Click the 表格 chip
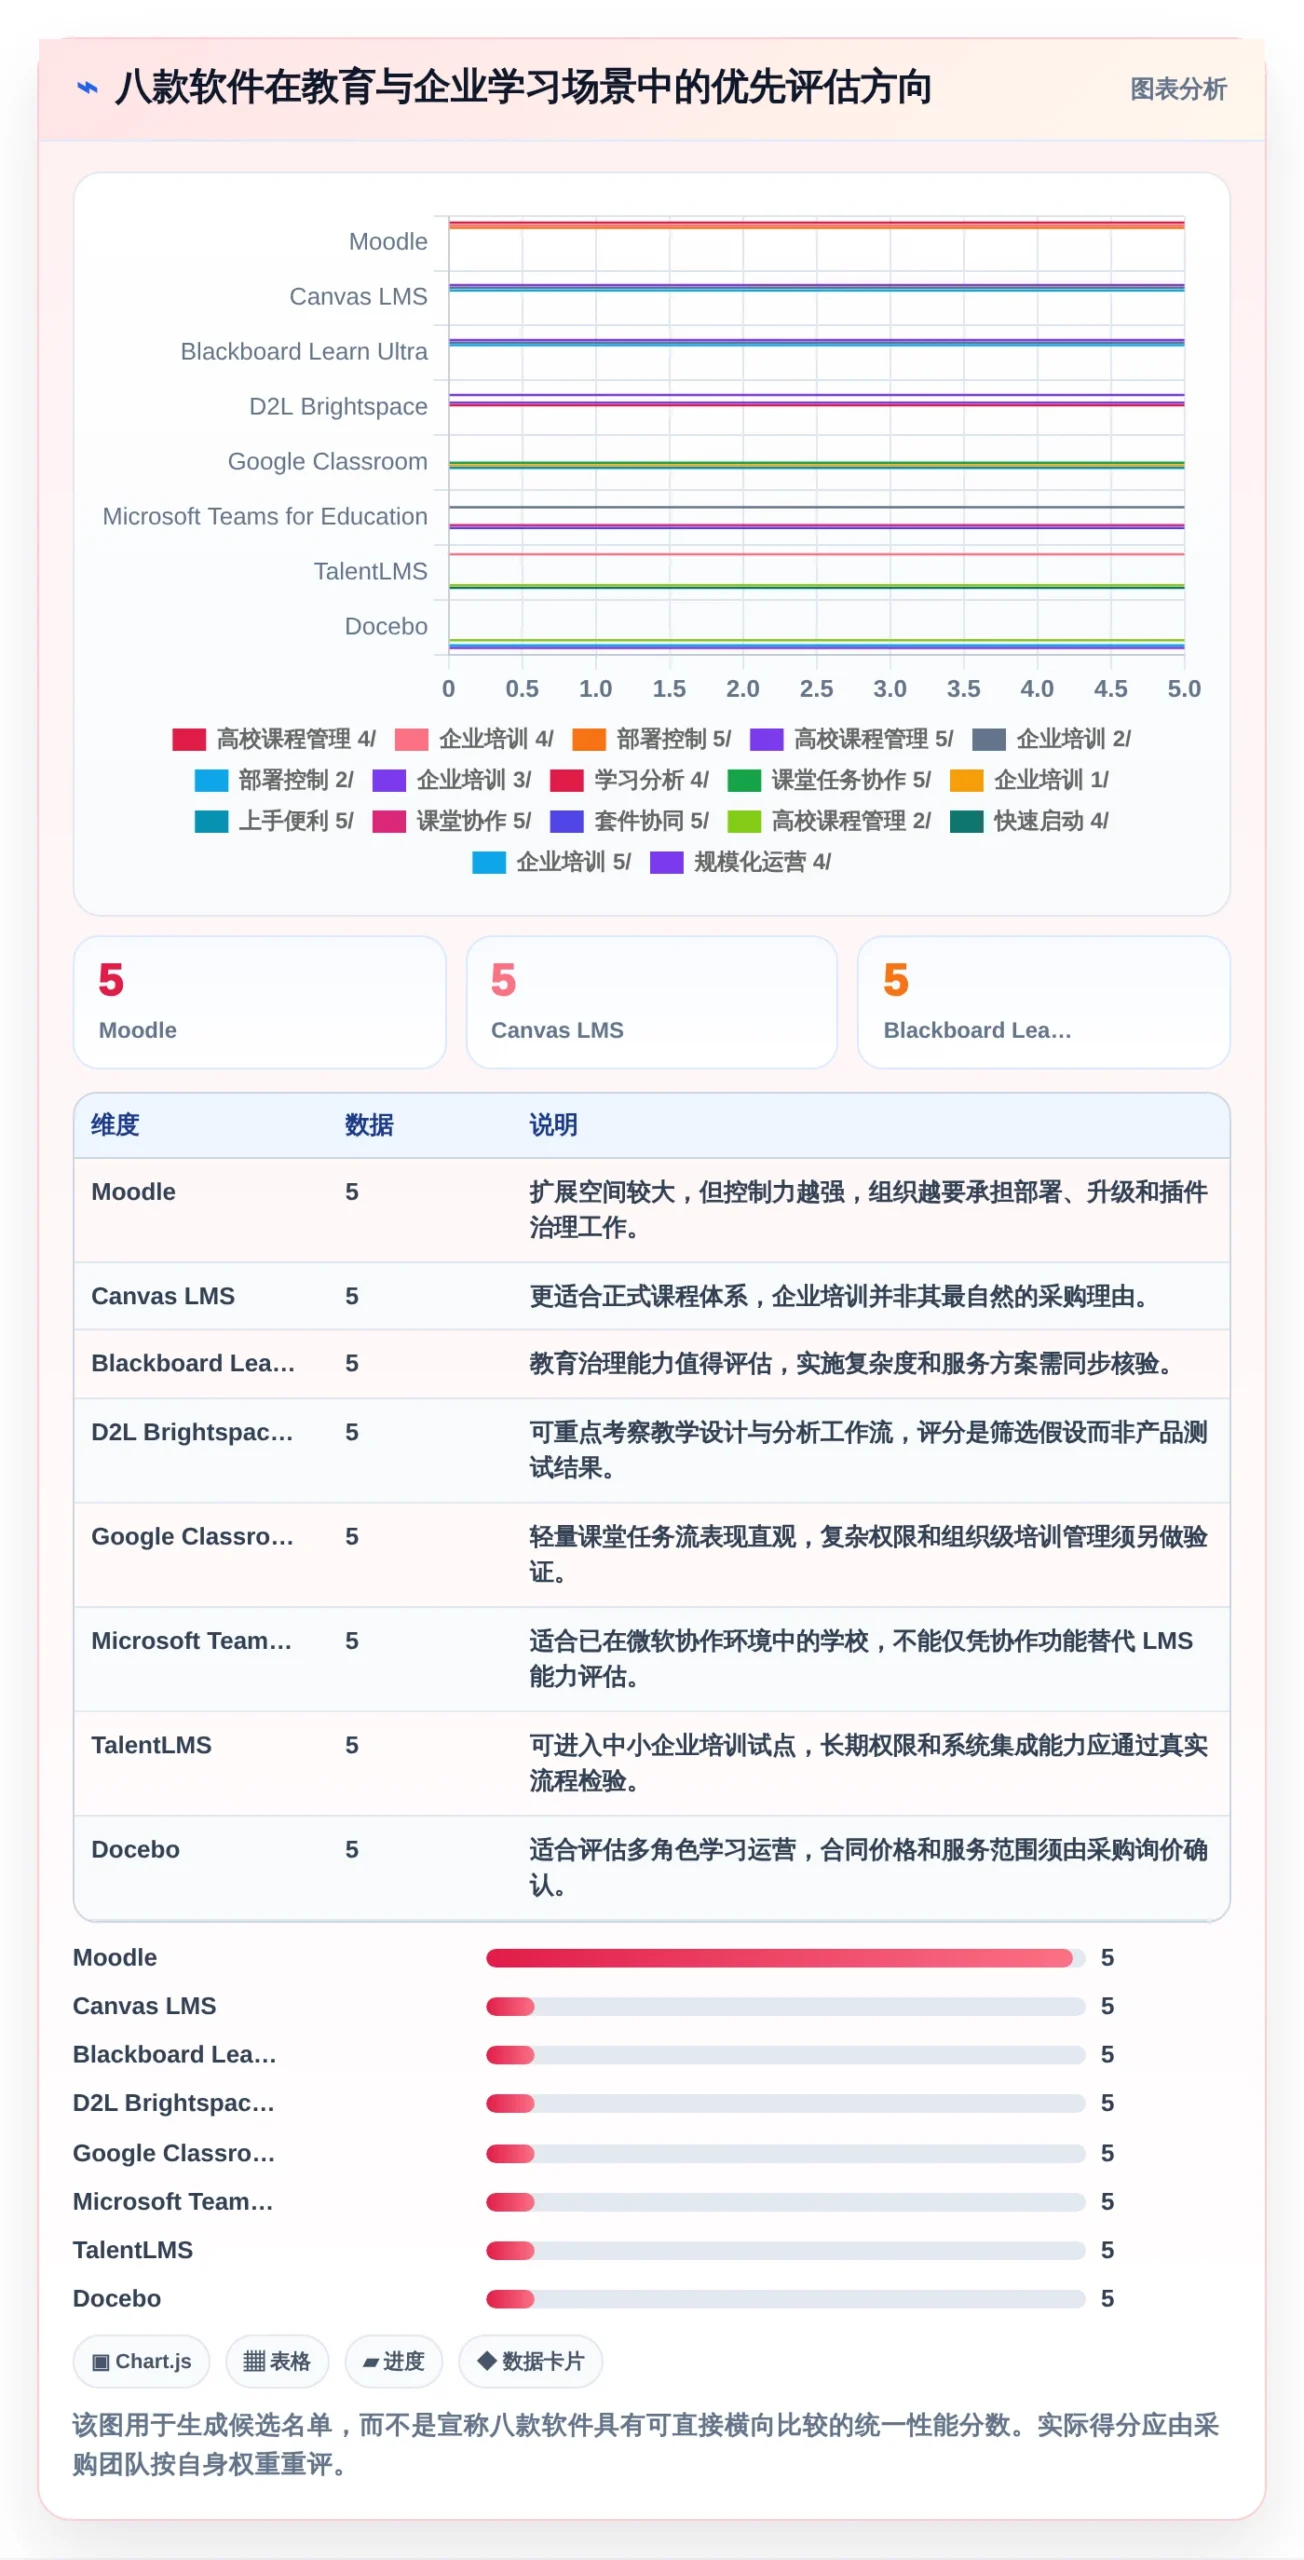The width and height of the screenshot is (1304, 2560). pos(277,2361)
